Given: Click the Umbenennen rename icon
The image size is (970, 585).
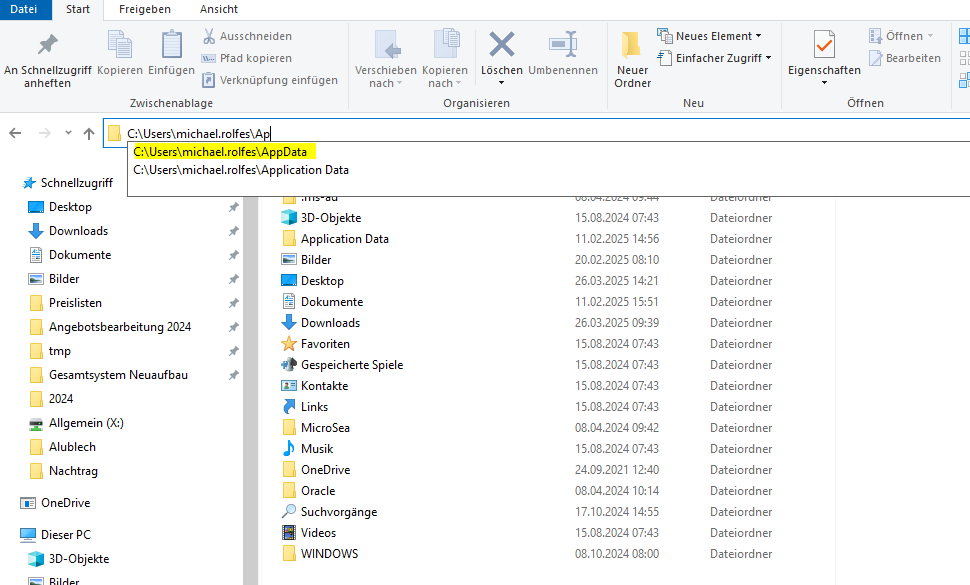Looking at the screenshot, I should tap(562, 45).
